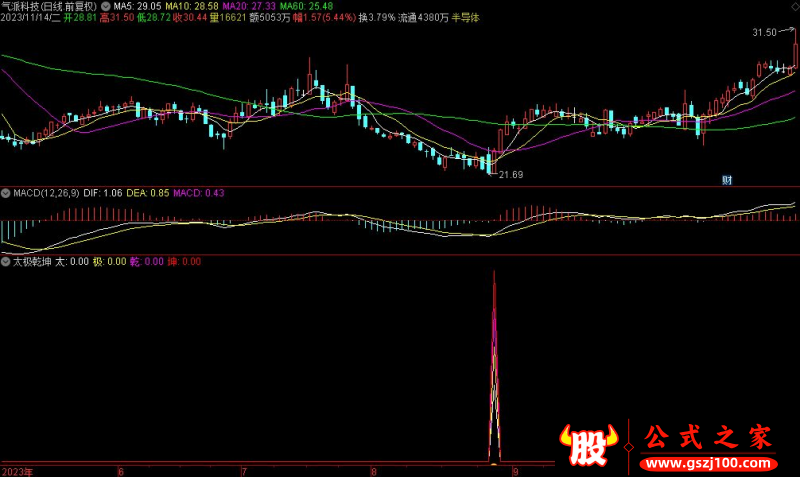Click the 31.50 high price marker
The image size is (800, 477).
coord(764,33)
